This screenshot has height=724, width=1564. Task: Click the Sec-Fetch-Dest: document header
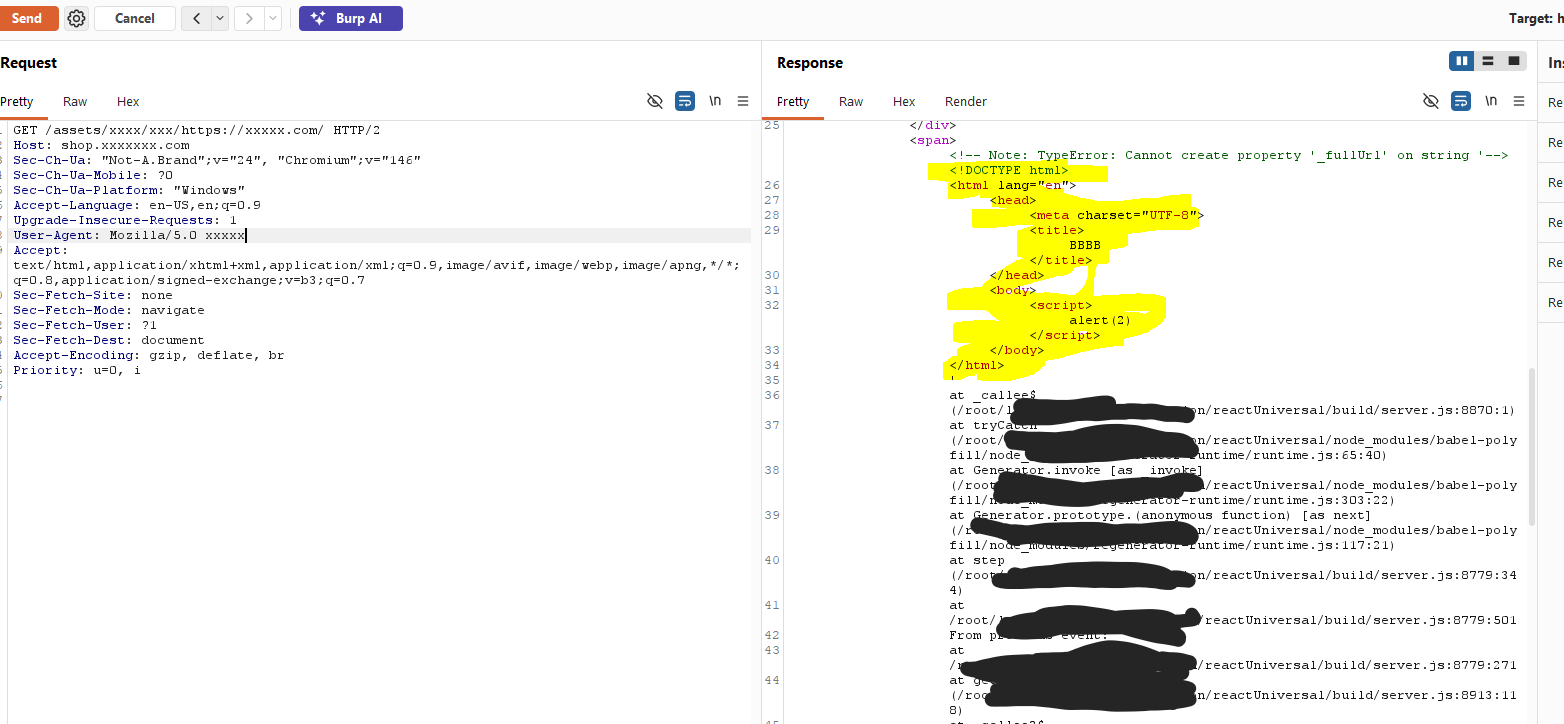[x=109, y=340]
